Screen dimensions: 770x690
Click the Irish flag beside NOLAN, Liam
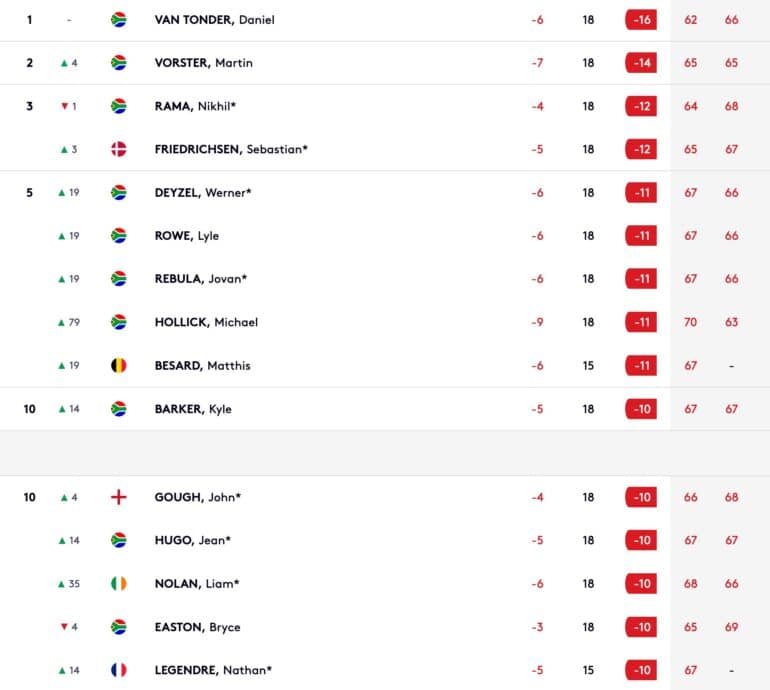118,583
